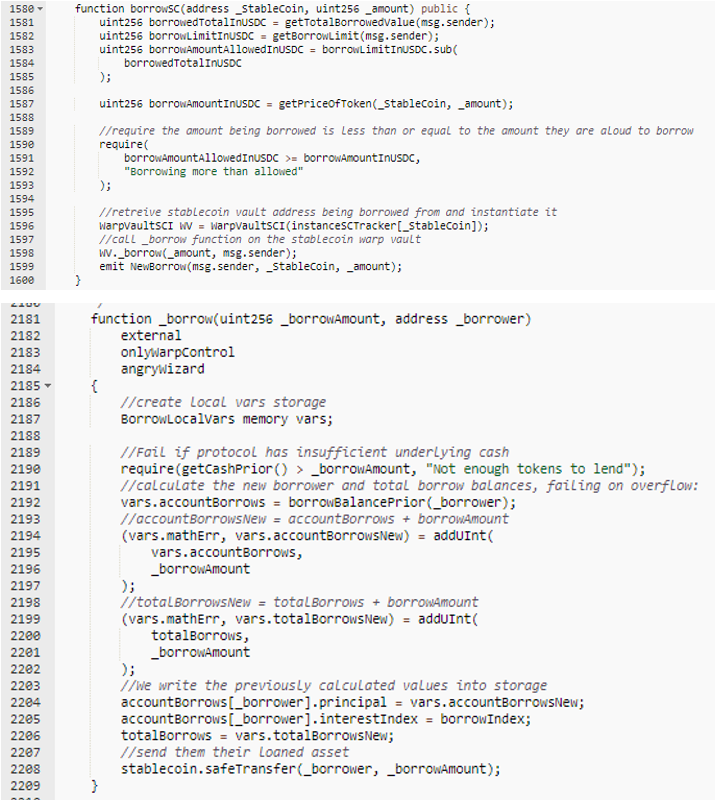Select line number 1596 in gutter
Viewport: 715px width, 800px height.
(x=21, y=226)
